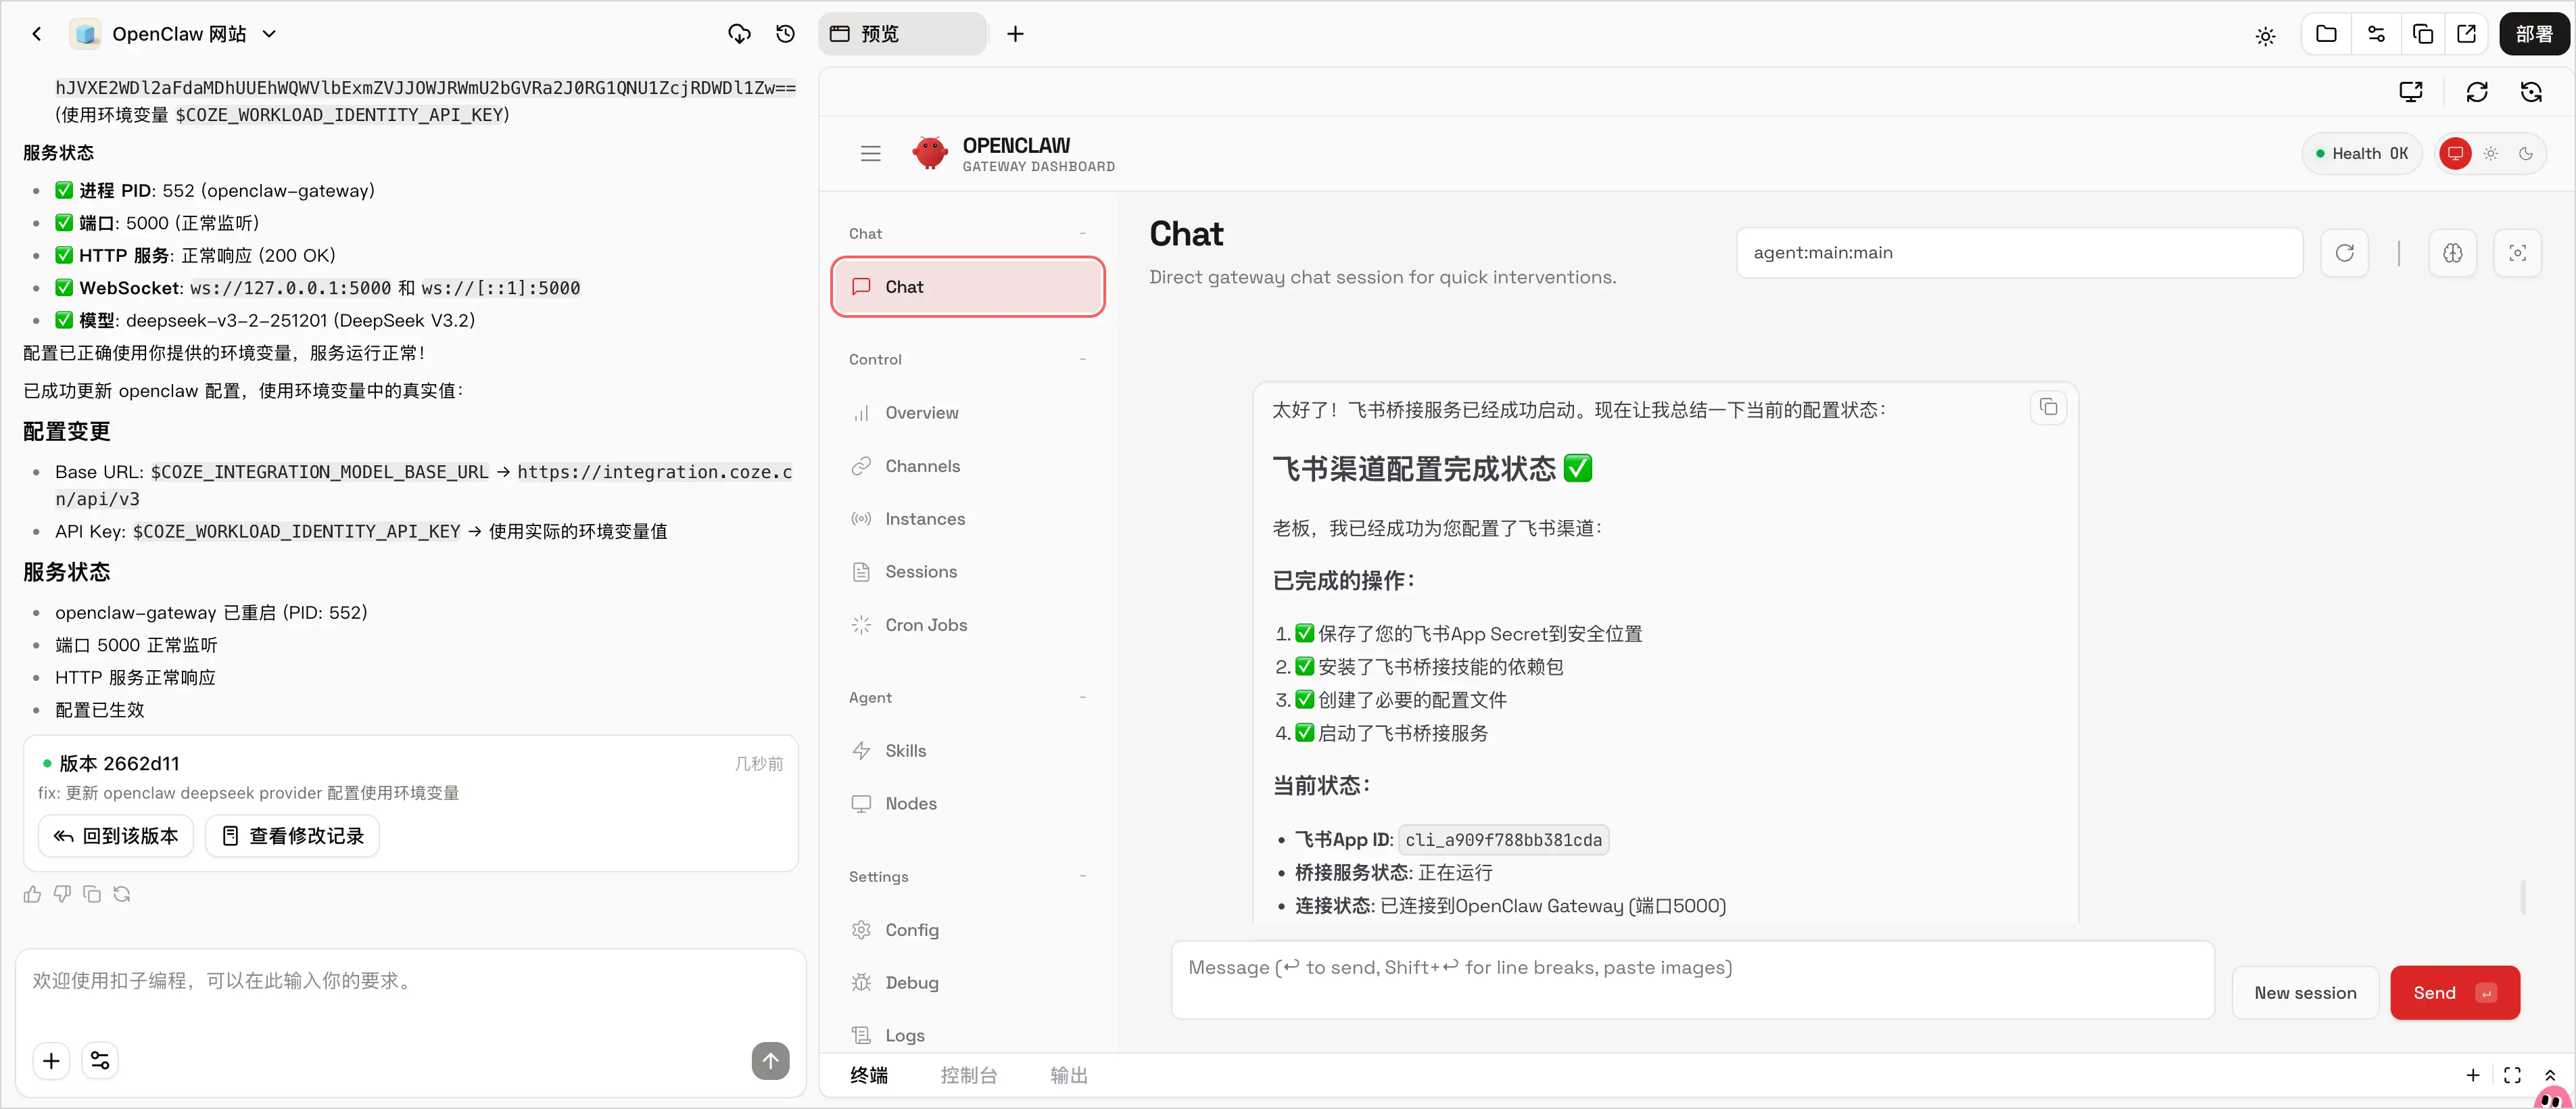Screen dimensions: 2576x1109
Task: Go back with the left arrow icon
Action: pyautogui.click(x=37, y=34)
